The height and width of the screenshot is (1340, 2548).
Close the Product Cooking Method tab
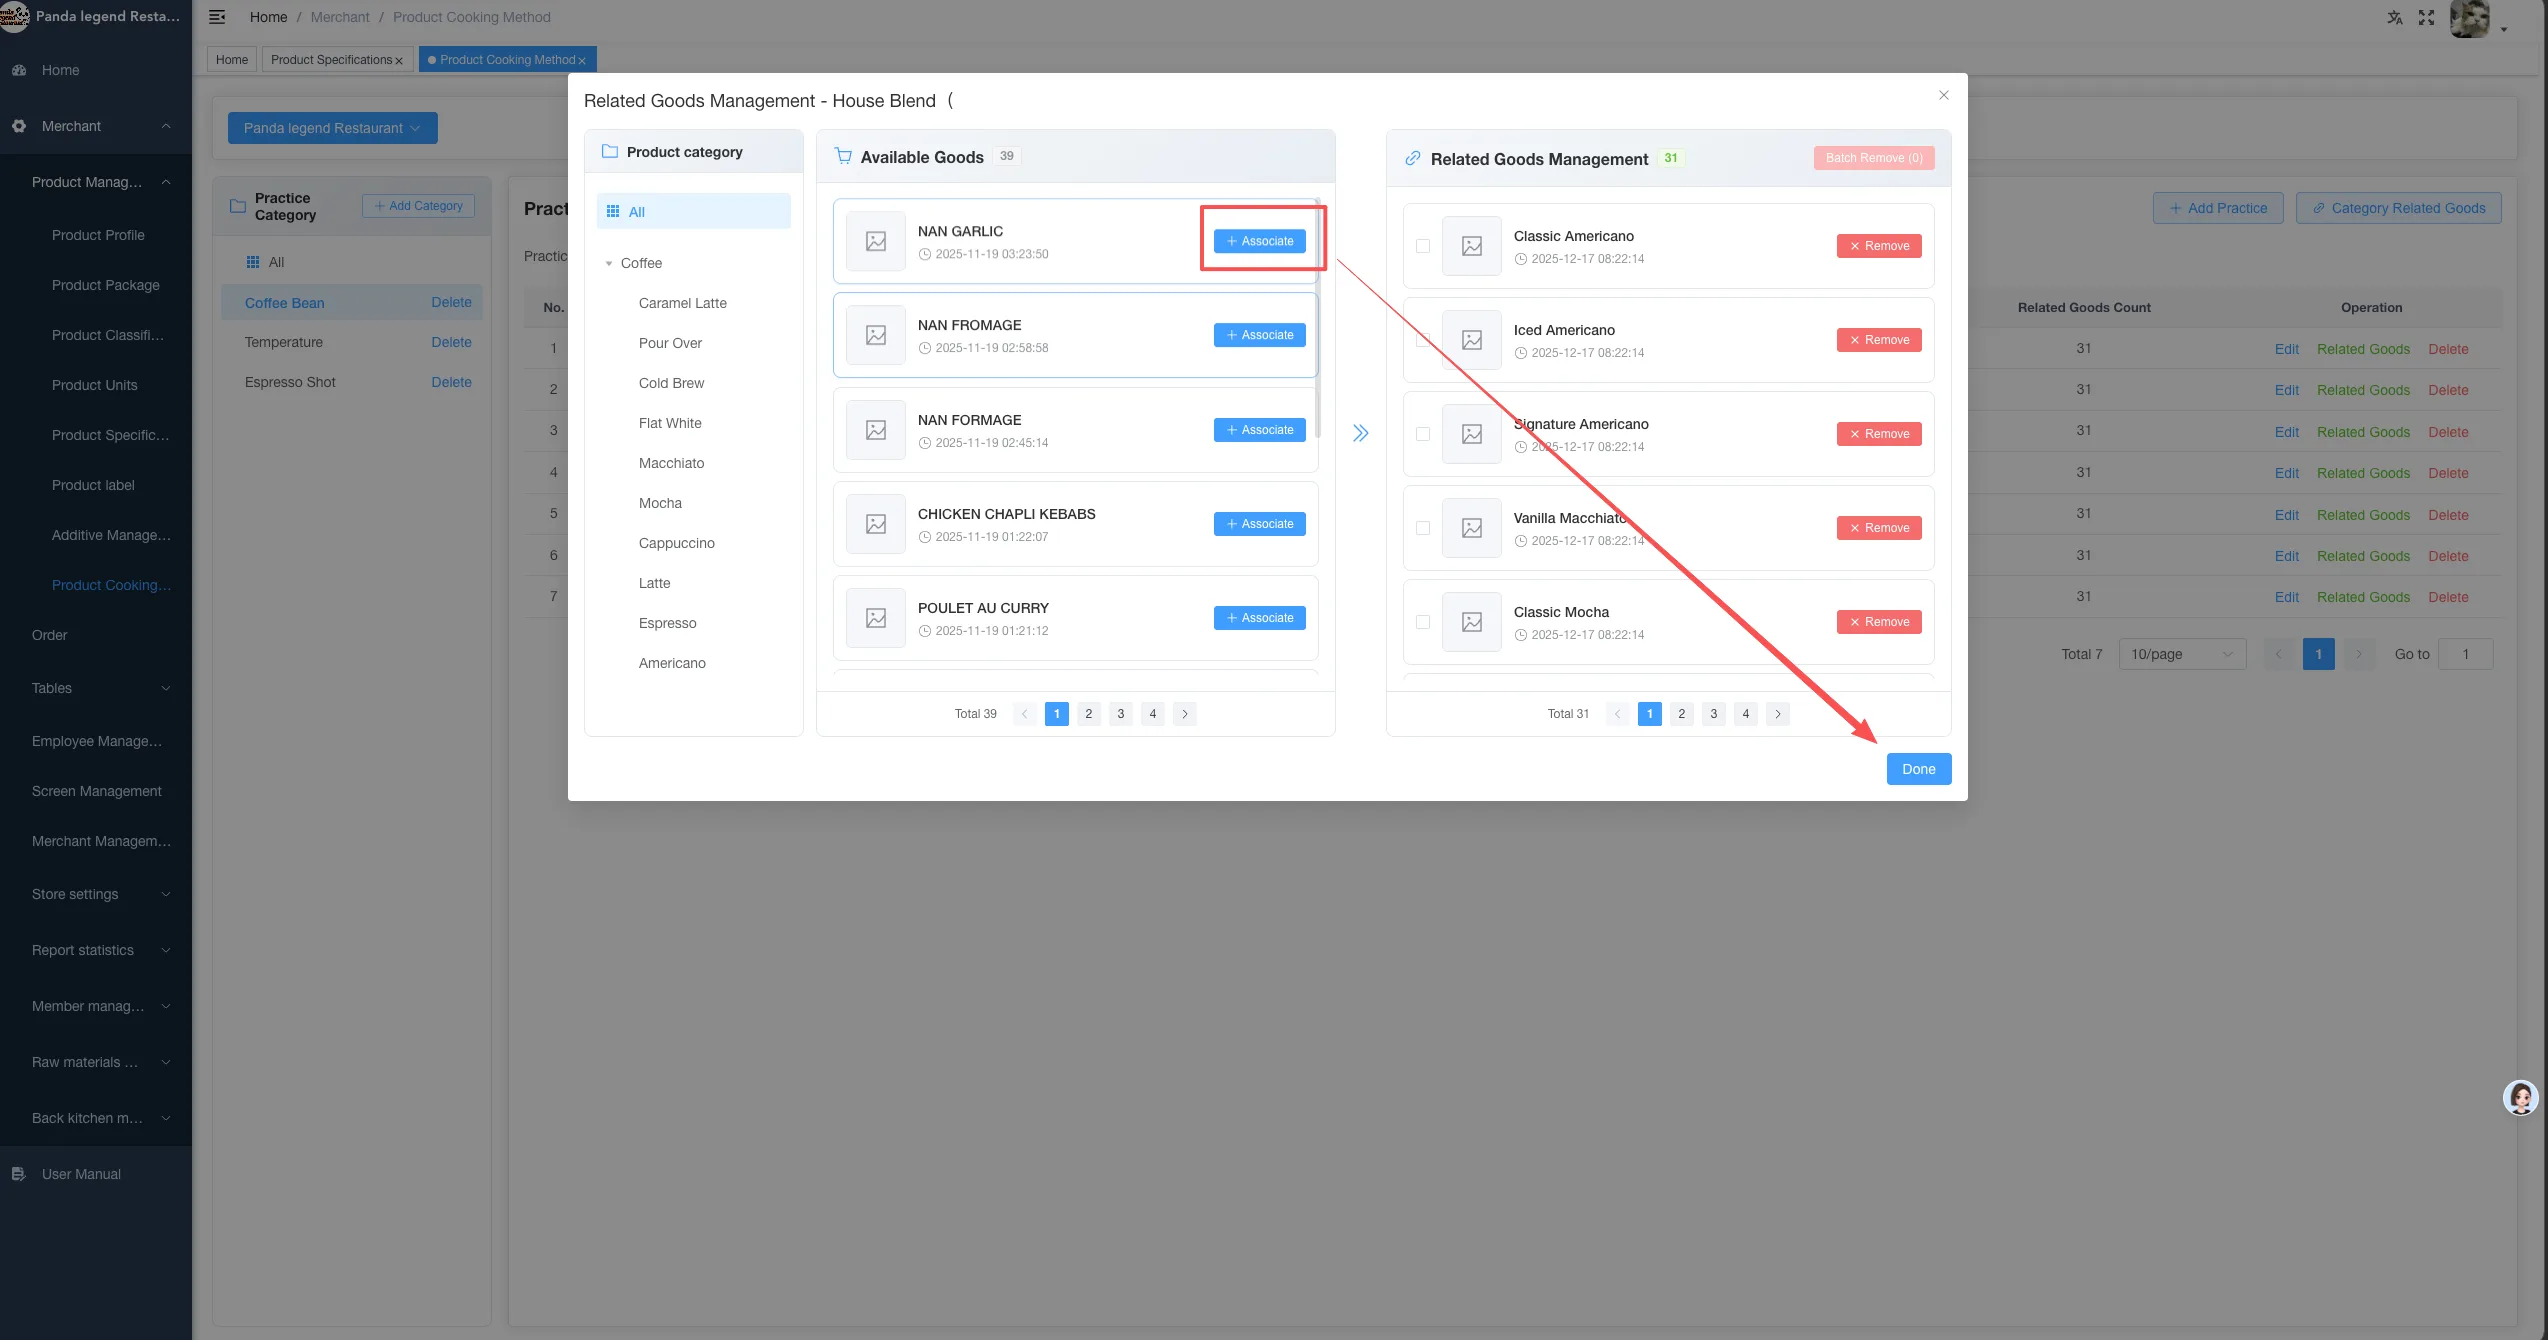click(x=582, y=61)
